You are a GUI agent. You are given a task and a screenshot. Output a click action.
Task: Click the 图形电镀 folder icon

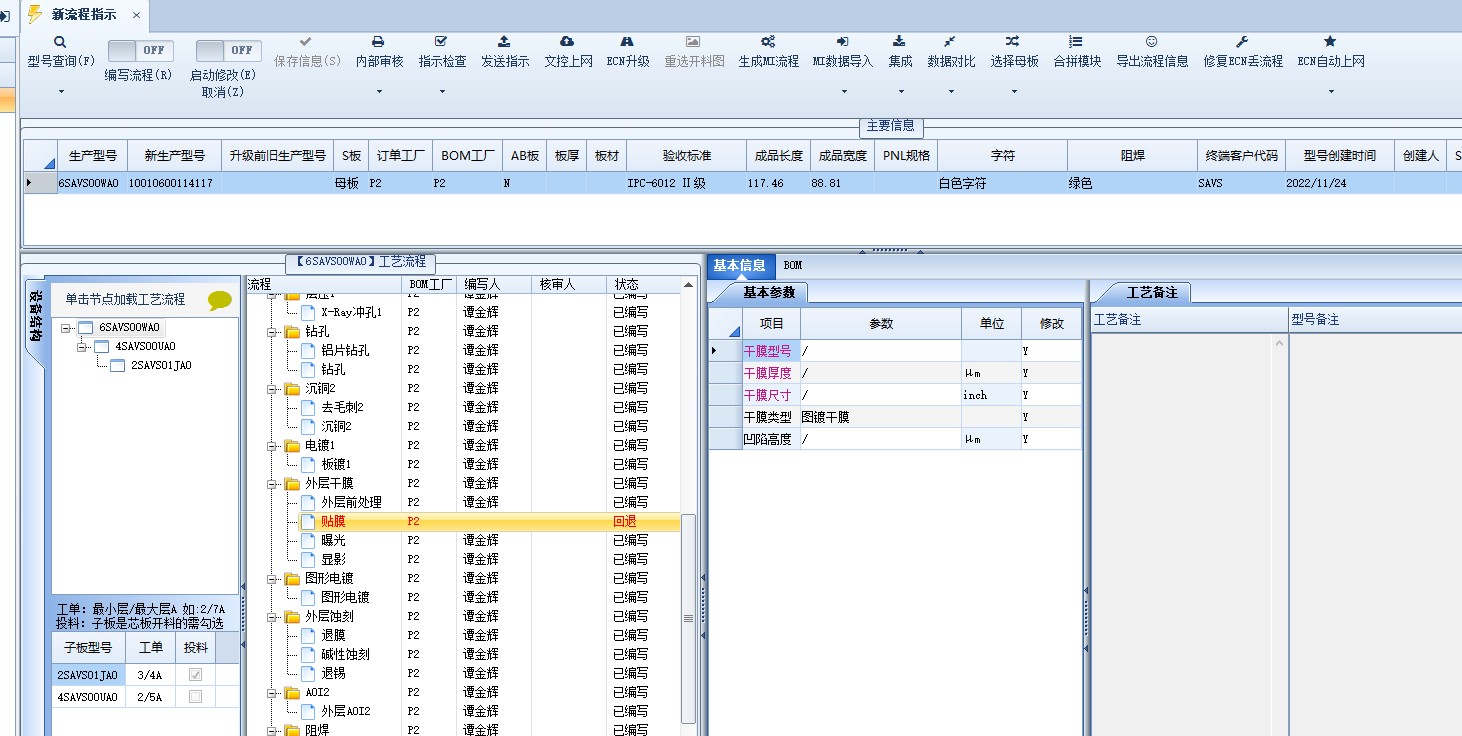pyautogui.click(x=292, y=578)
